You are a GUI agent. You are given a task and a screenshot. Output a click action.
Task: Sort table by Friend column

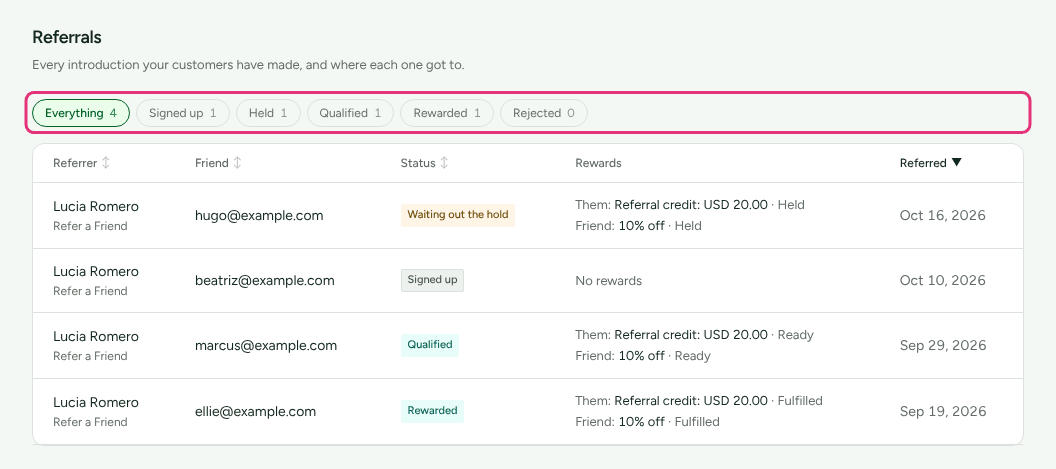(x=218, y=163)
